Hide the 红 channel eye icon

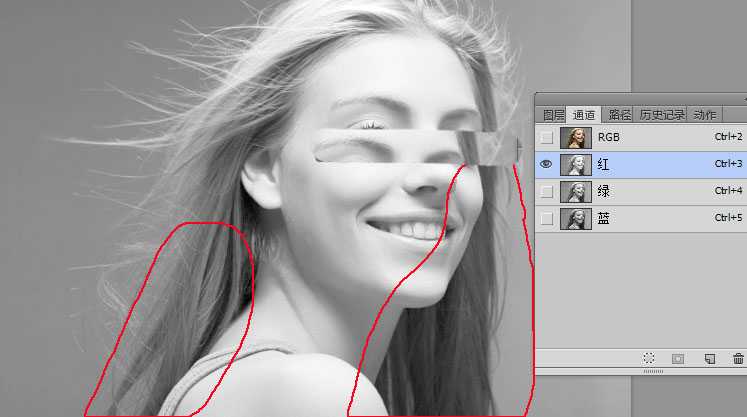[545, 164]
